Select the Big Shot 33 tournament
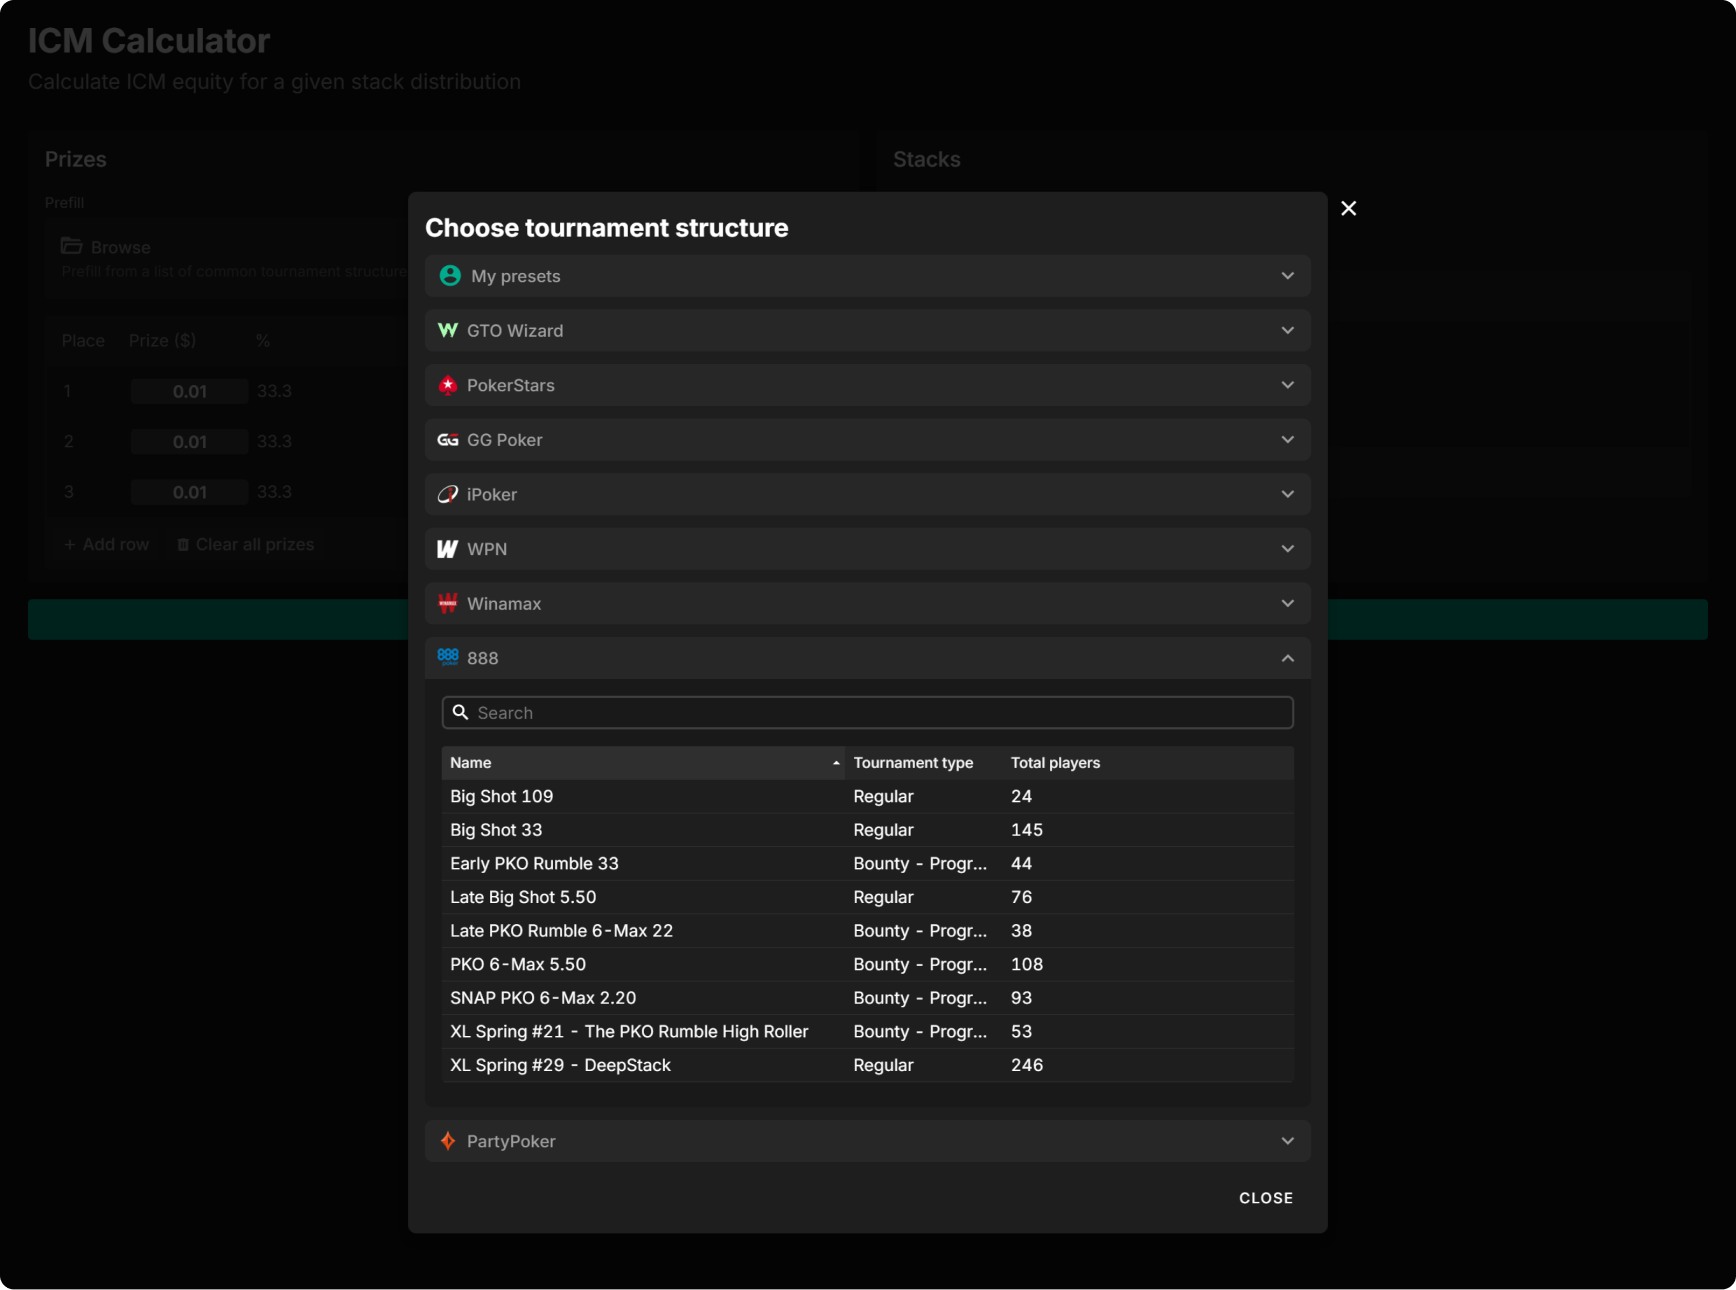The width and height of the screenshot is (1736, 1290). (868, 830)
